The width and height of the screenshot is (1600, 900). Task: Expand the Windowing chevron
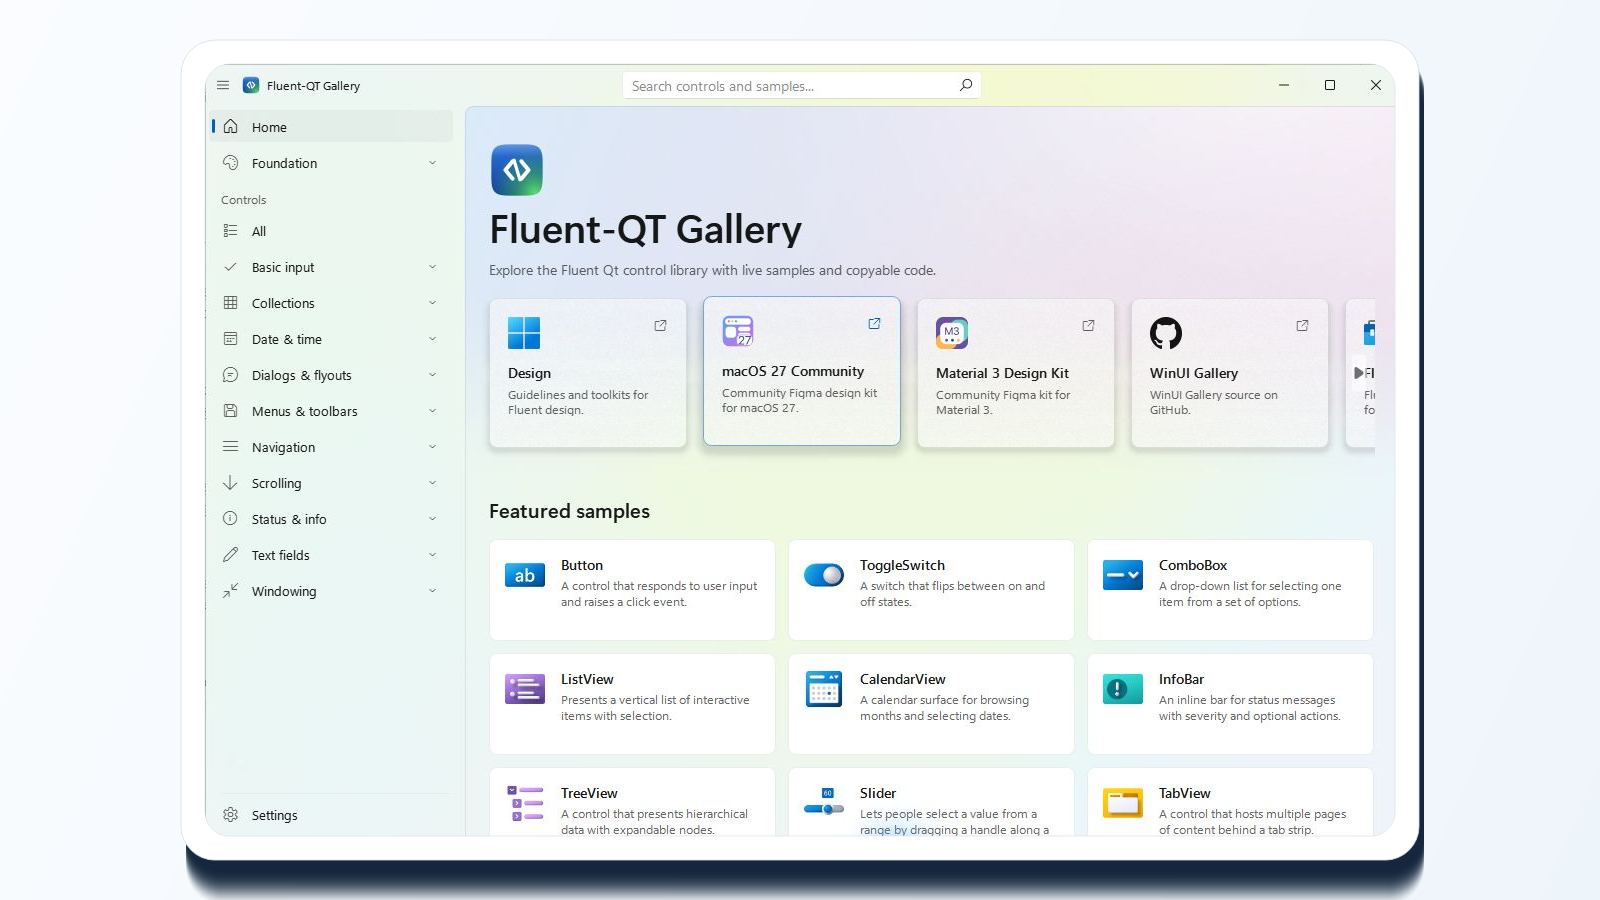pos(433,591)
